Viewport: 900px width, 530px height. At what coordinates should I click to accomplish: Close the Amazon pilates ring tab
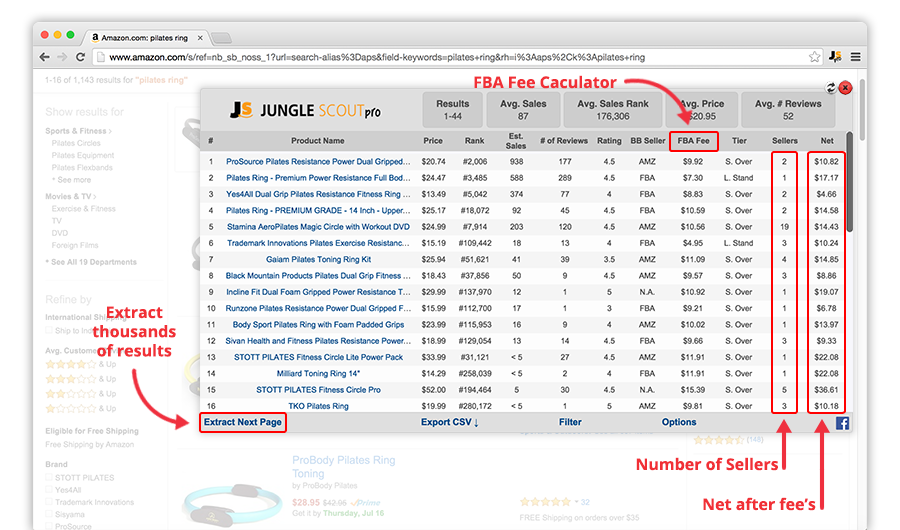(x=200, y=38)
